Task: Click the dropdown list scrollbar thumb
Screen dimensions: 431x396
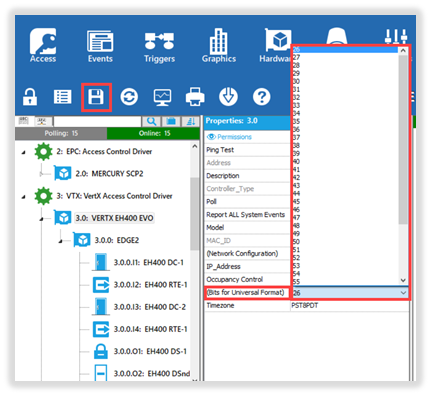Action: (x=403, y=140)
